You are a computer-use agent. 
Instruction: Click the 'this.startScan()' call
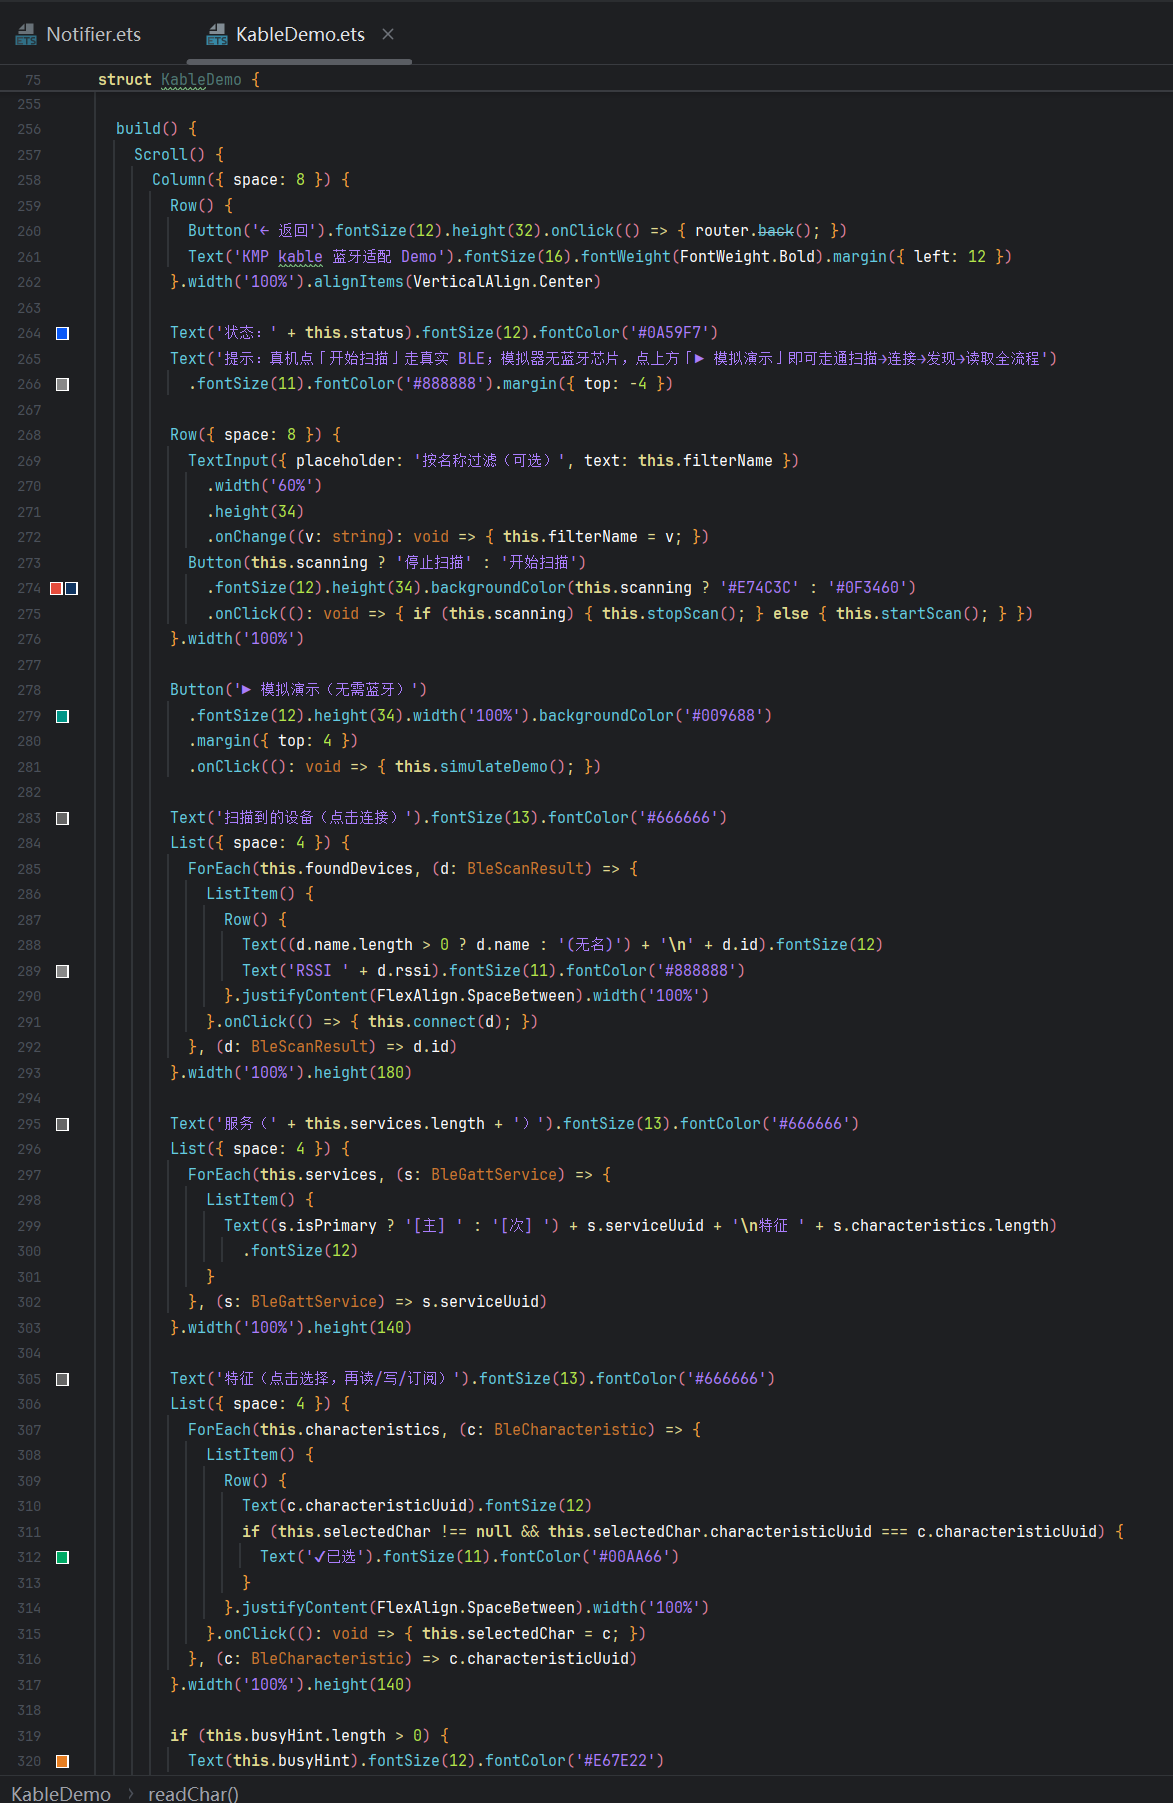coord(907,614)
